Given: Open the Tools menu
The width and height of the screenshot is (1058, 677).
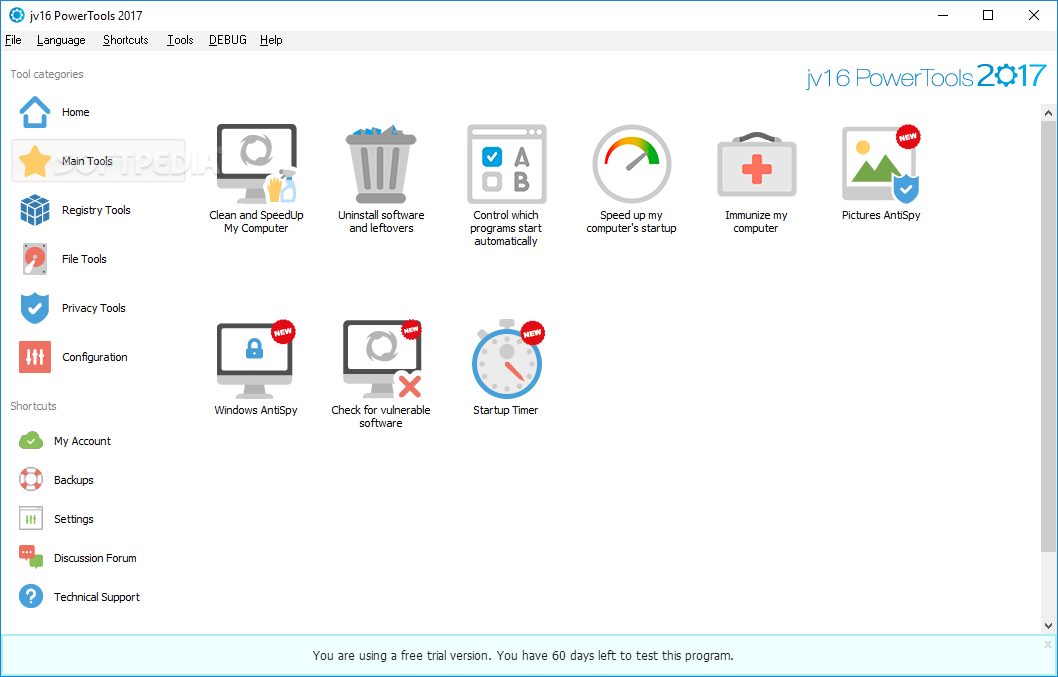Looking at the screenshot, I should (180, 40).
